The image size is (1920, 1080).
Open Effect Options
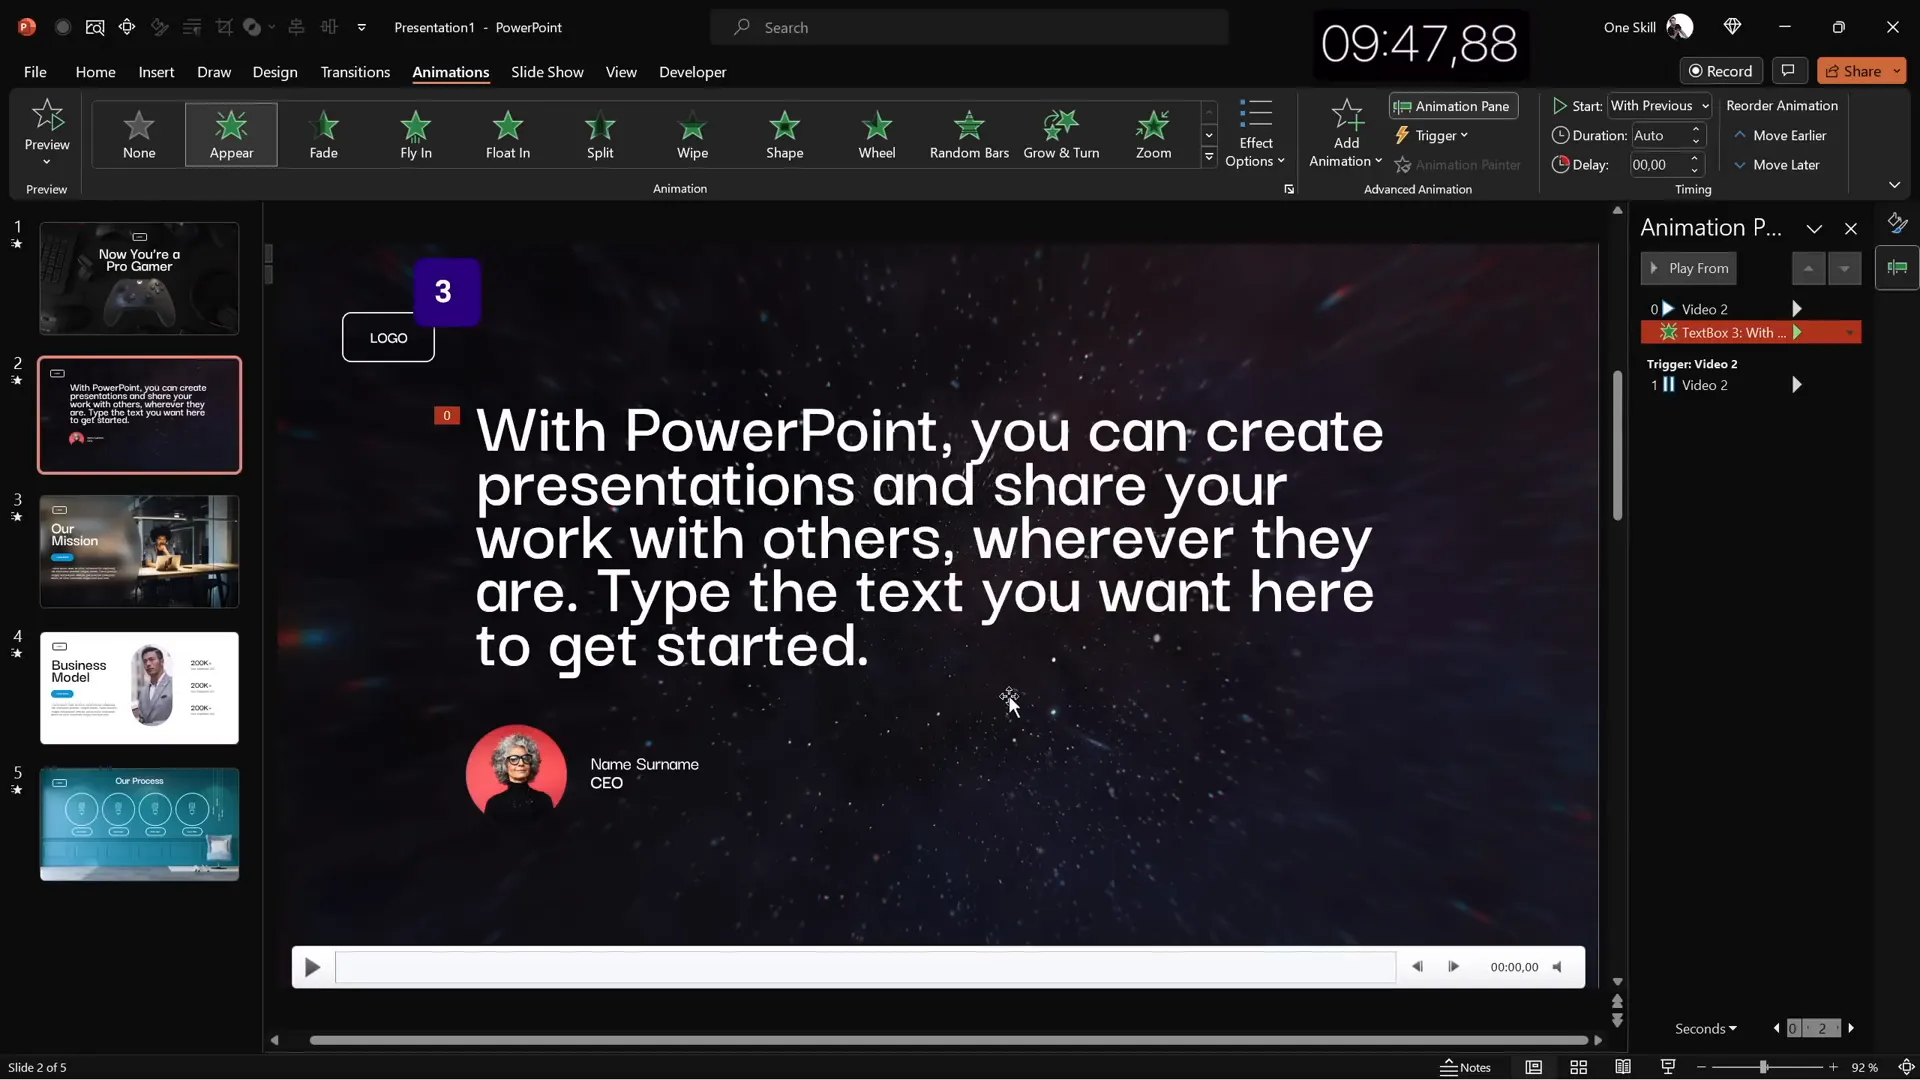(x=1257, y=132)
